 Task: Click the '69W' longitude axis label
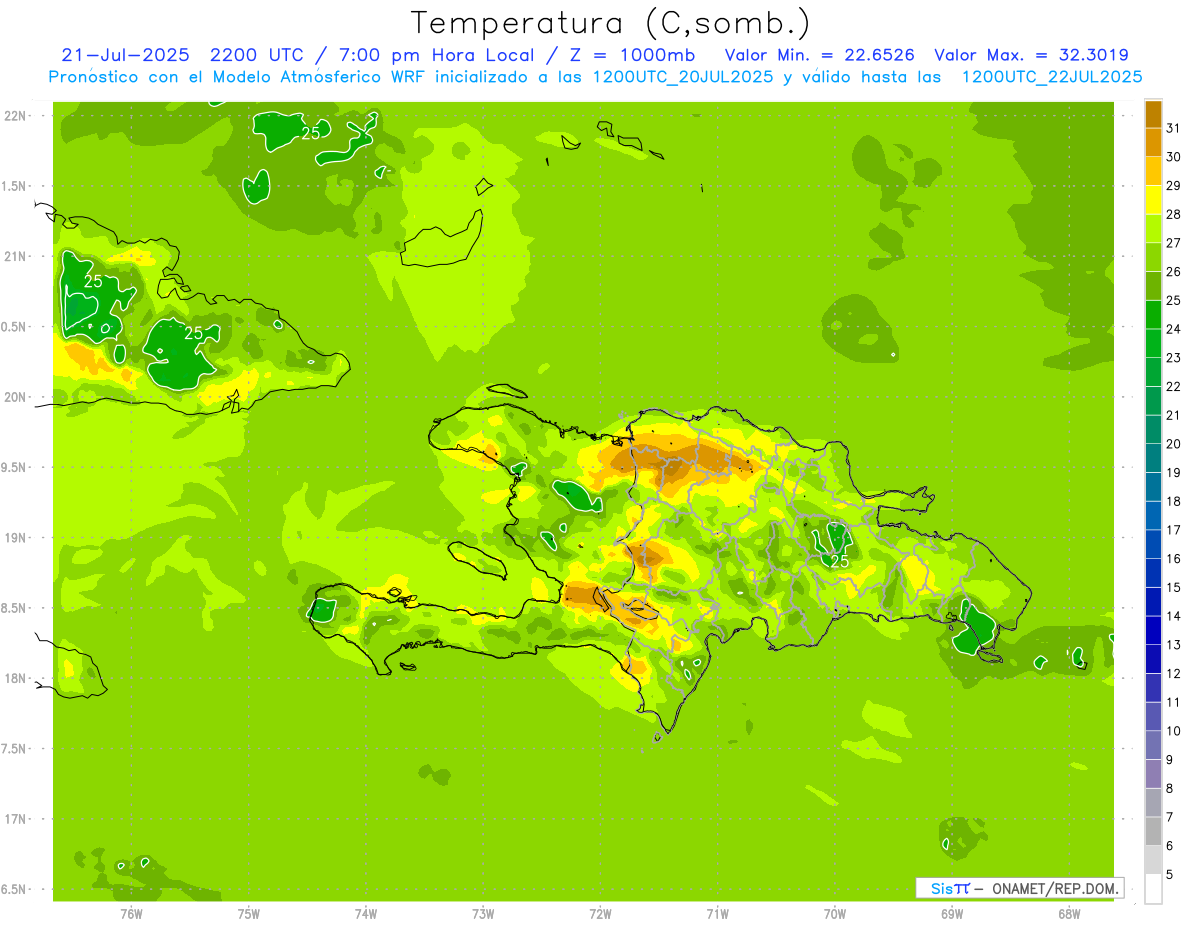pyautogui.click(x=952, y=914)
